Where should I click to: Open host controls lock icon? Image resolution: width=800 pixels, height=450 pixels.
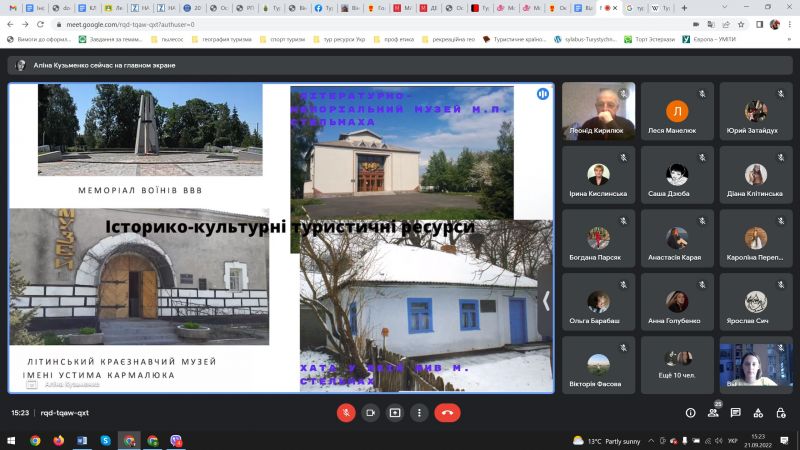click(781, 413)
